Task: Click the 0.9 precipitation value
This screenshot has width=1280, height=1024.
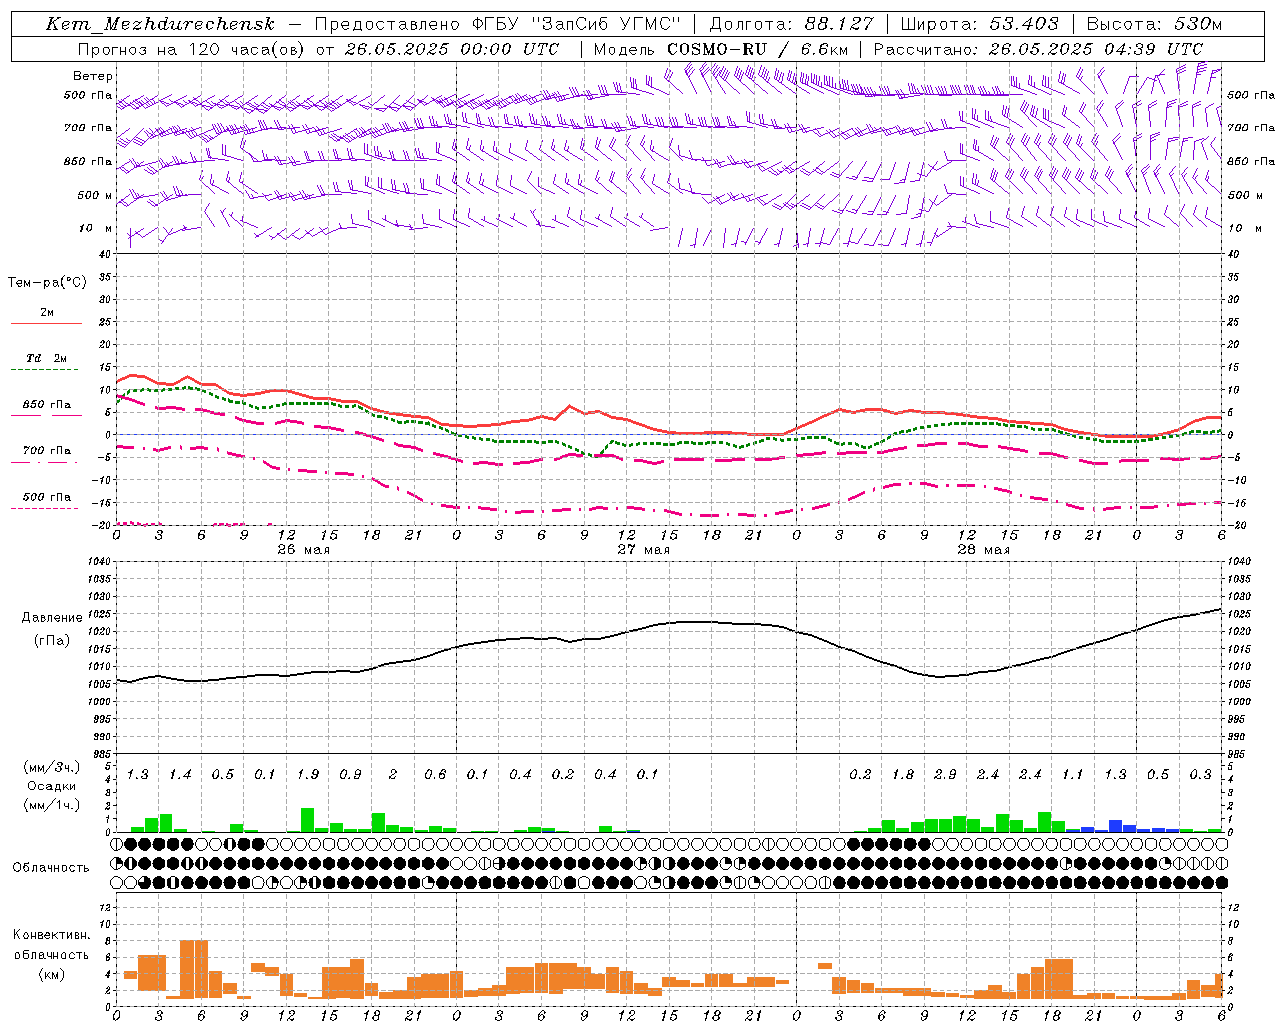Action: 350,775
